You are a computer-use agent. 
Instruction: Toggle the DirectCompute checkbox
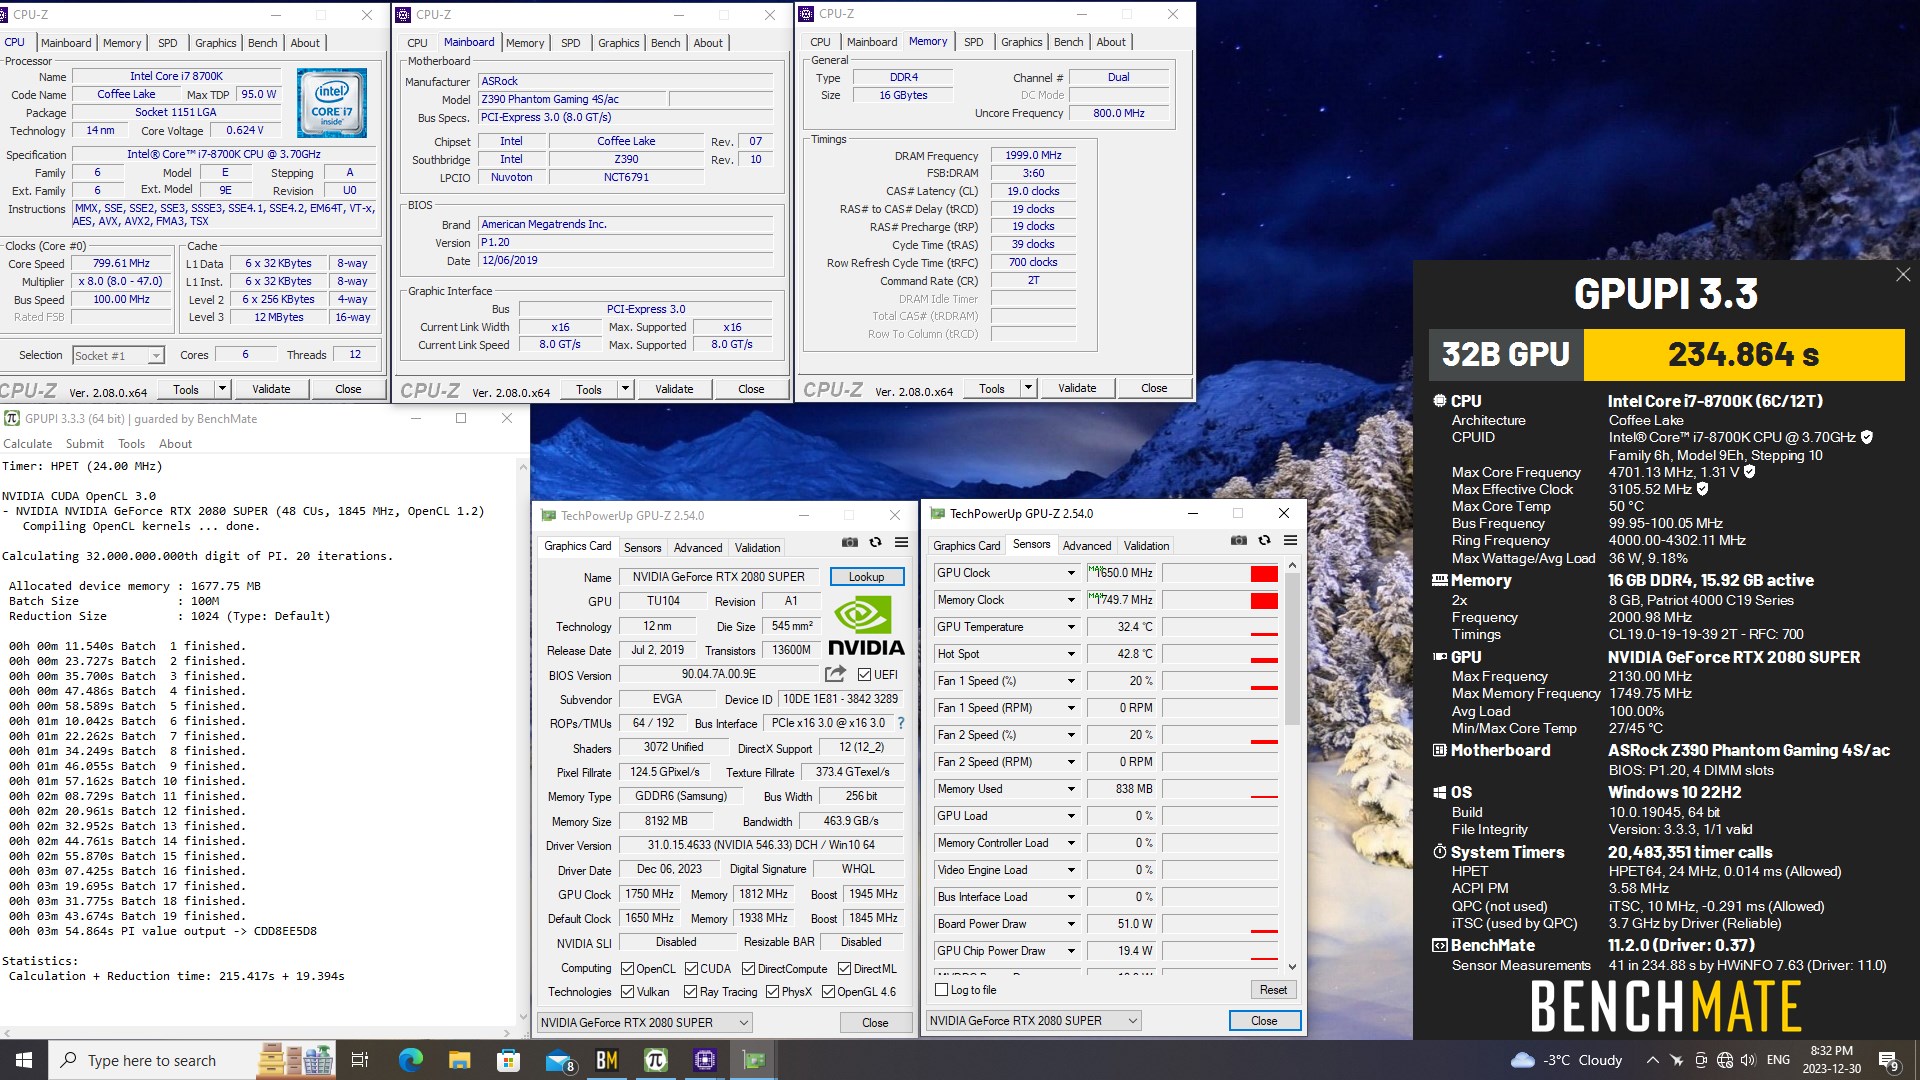click(x=749, y=969)
